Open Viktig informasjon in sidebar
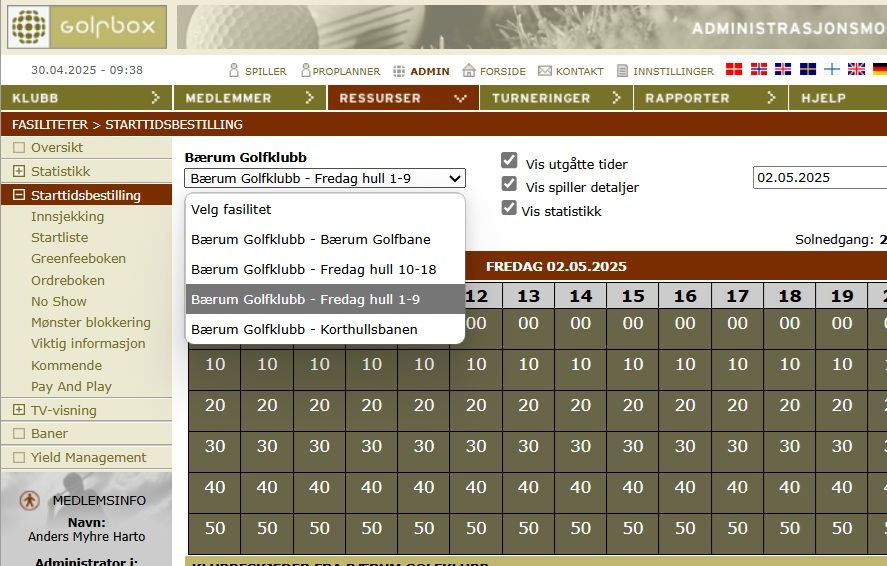The width and height of the screenshot is (887, 566). point(88,343)
